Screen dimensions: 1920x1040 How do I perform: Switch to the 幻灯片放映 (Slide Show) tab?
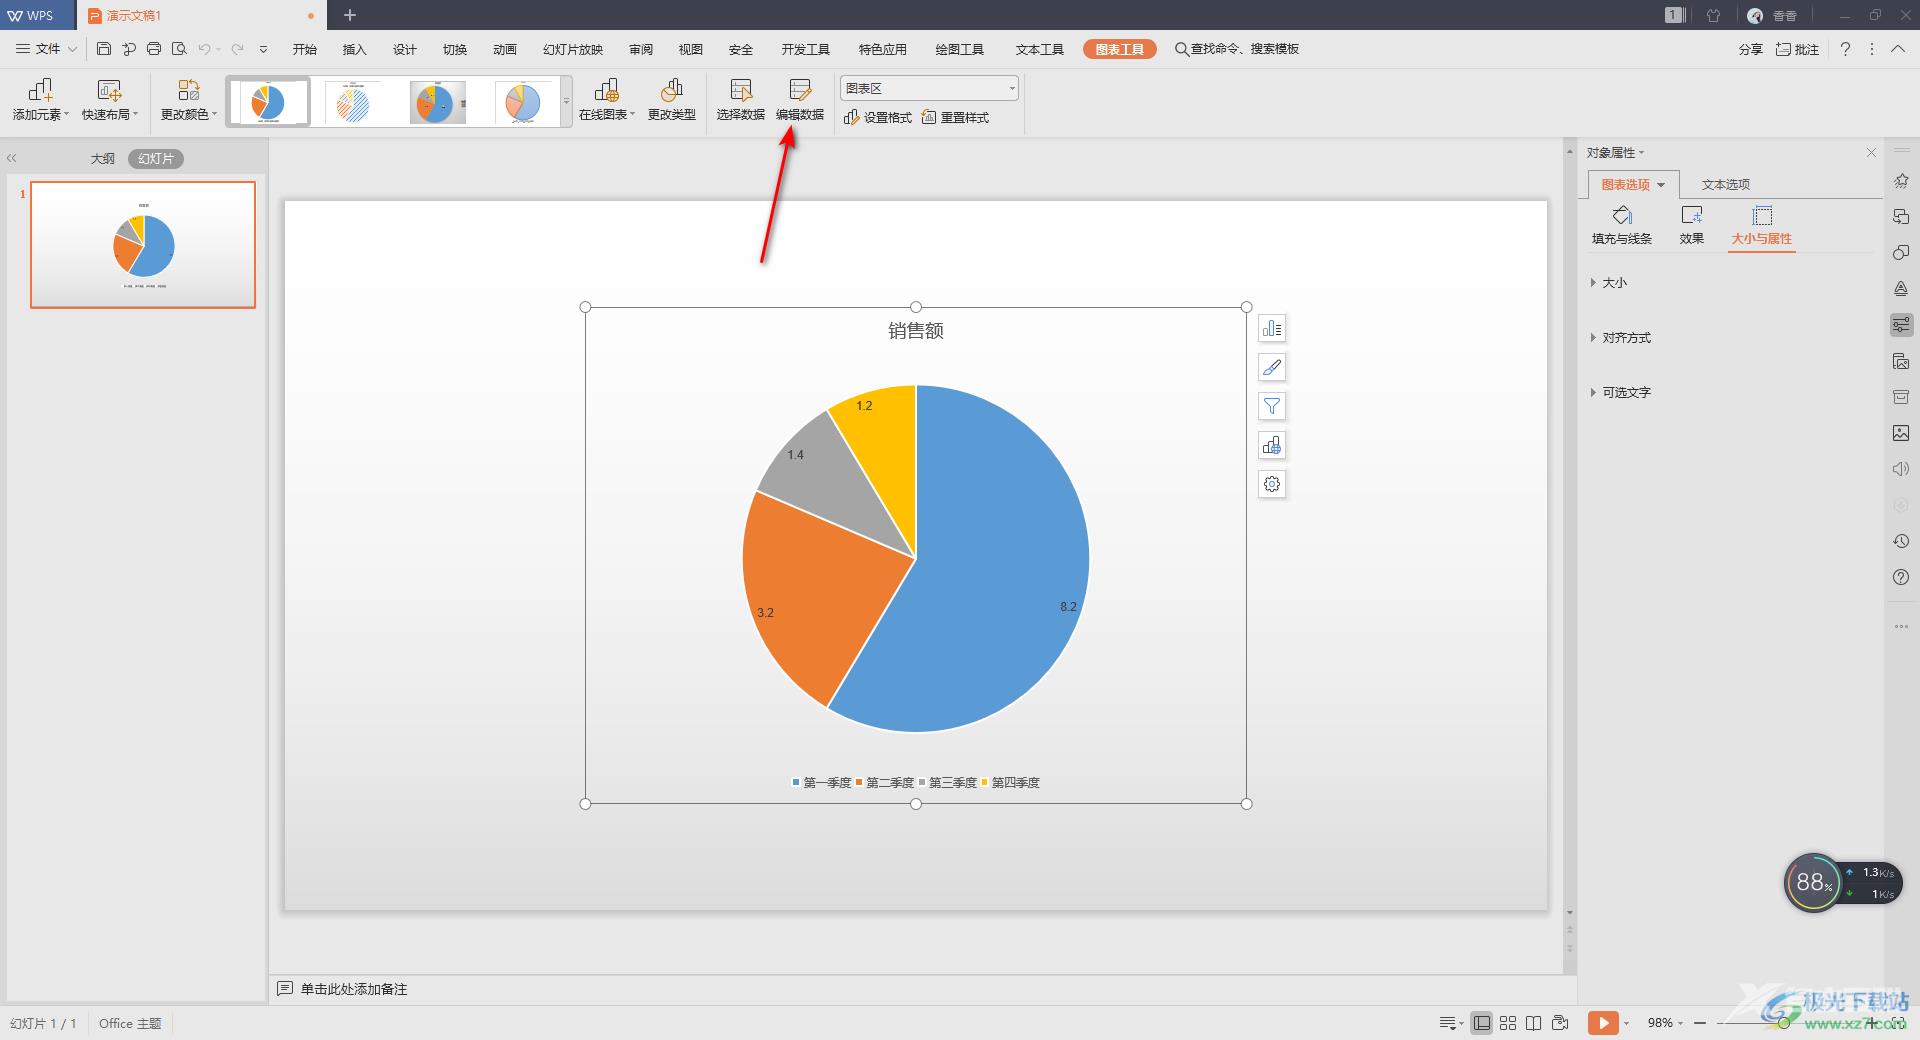(x=573, y=49)
